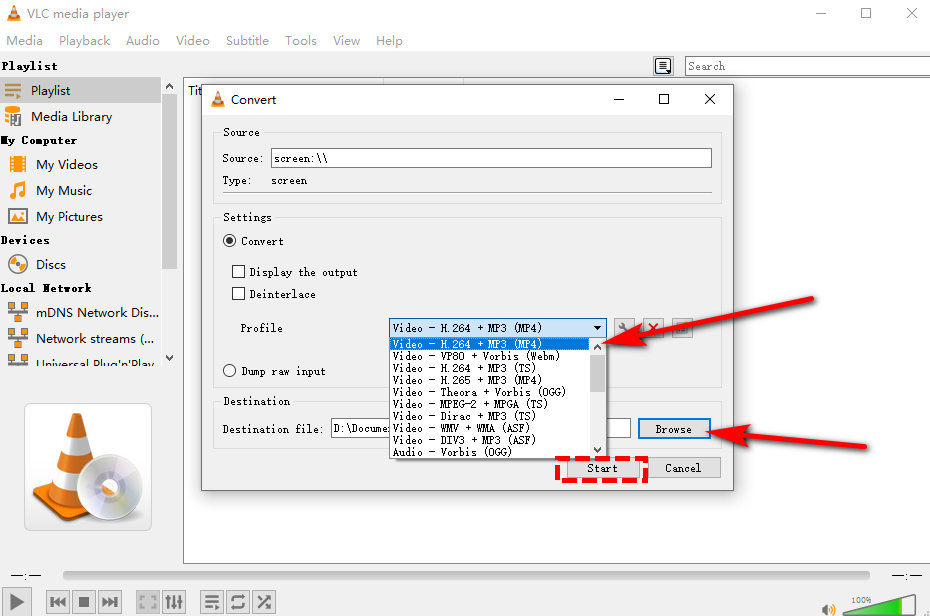Collapse the Profile dropdown combo box
The width and height of the screenshot is (930, 616).
tap(498, 328)
